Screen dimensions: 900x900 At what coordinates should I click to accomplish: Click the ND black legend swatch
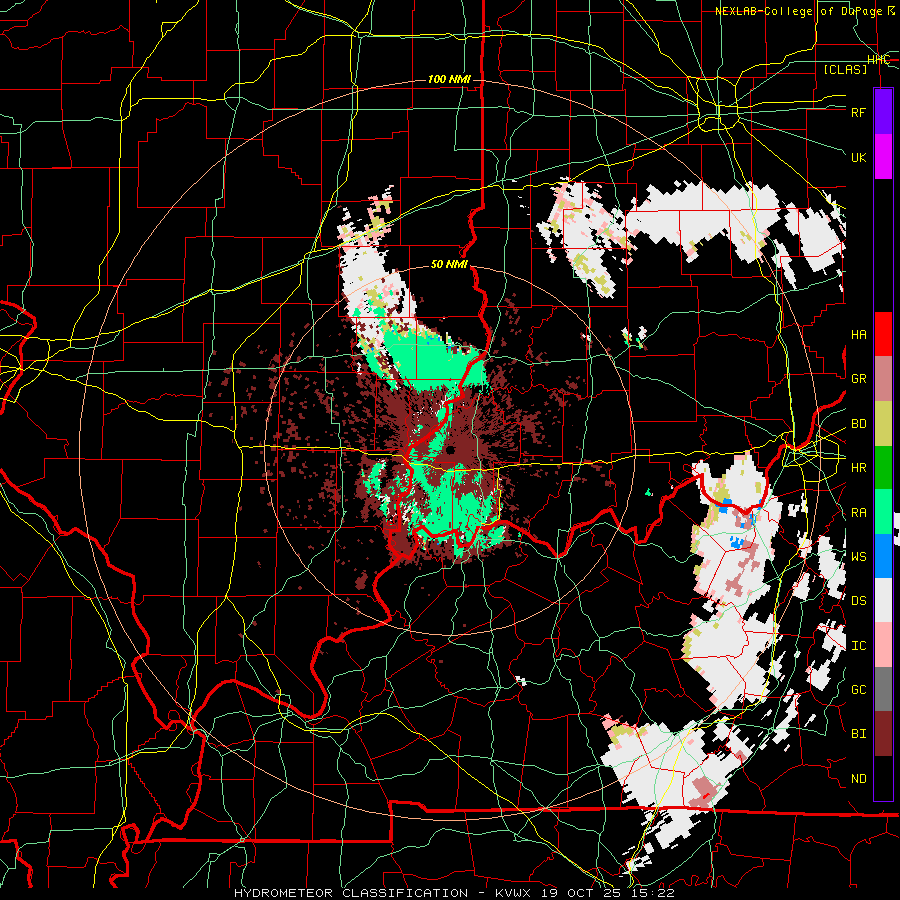(883, 778)
